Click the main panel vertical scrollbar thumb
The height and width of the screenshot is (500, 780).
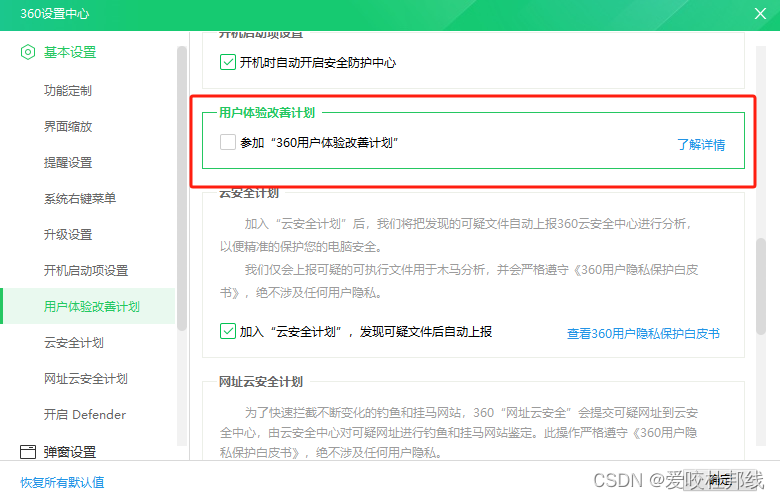coord(761,286)
